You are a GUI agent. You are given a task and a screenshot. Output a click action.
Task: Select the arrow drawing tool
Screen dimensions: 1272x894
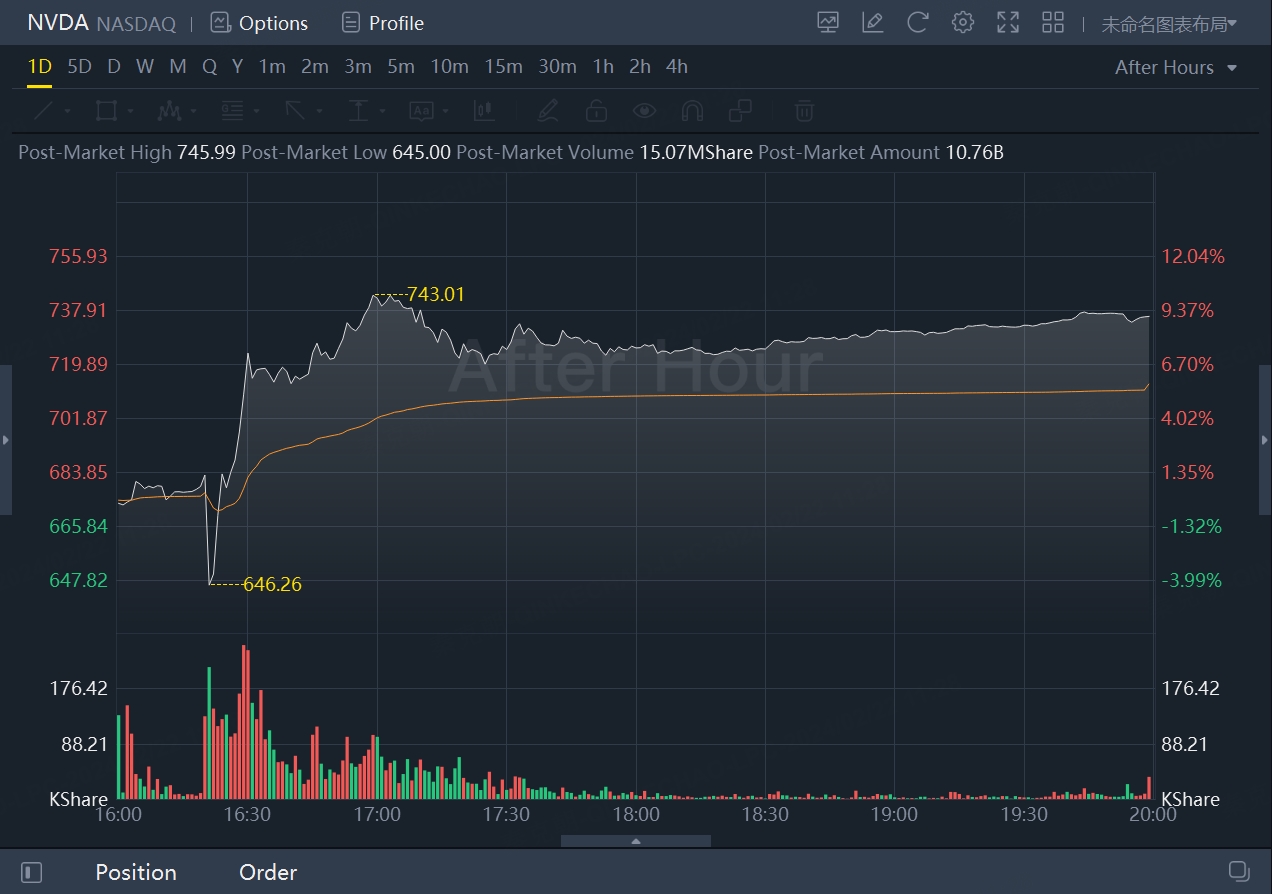pos(295,110)
